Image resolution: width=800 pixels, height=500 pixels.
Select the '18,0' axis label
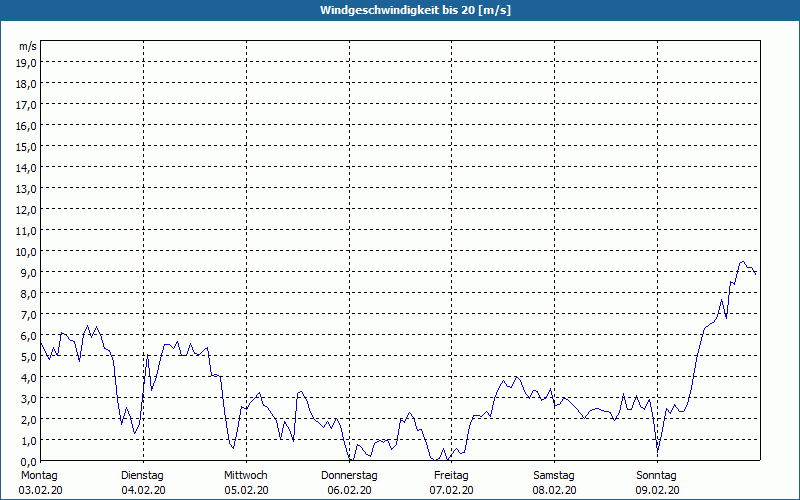[x=26, y=84]
